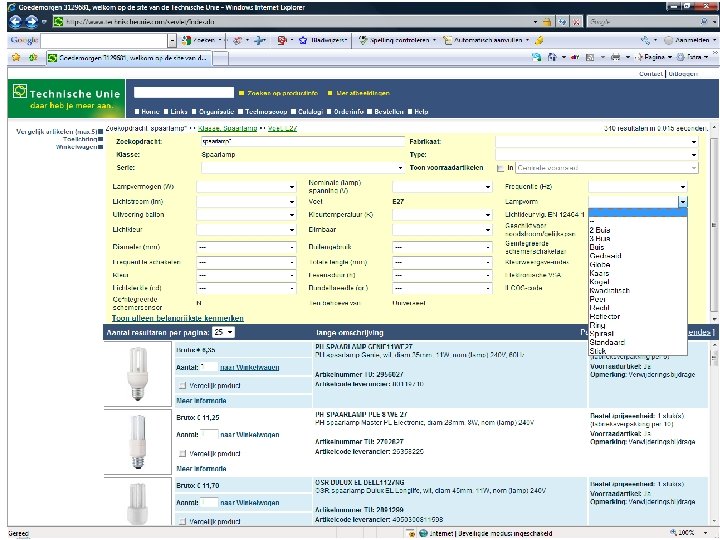720x540 pixels.
Task: Click the Bladwijzers star bookmark button
Action: pyautogui.click(x=322, y=40)
